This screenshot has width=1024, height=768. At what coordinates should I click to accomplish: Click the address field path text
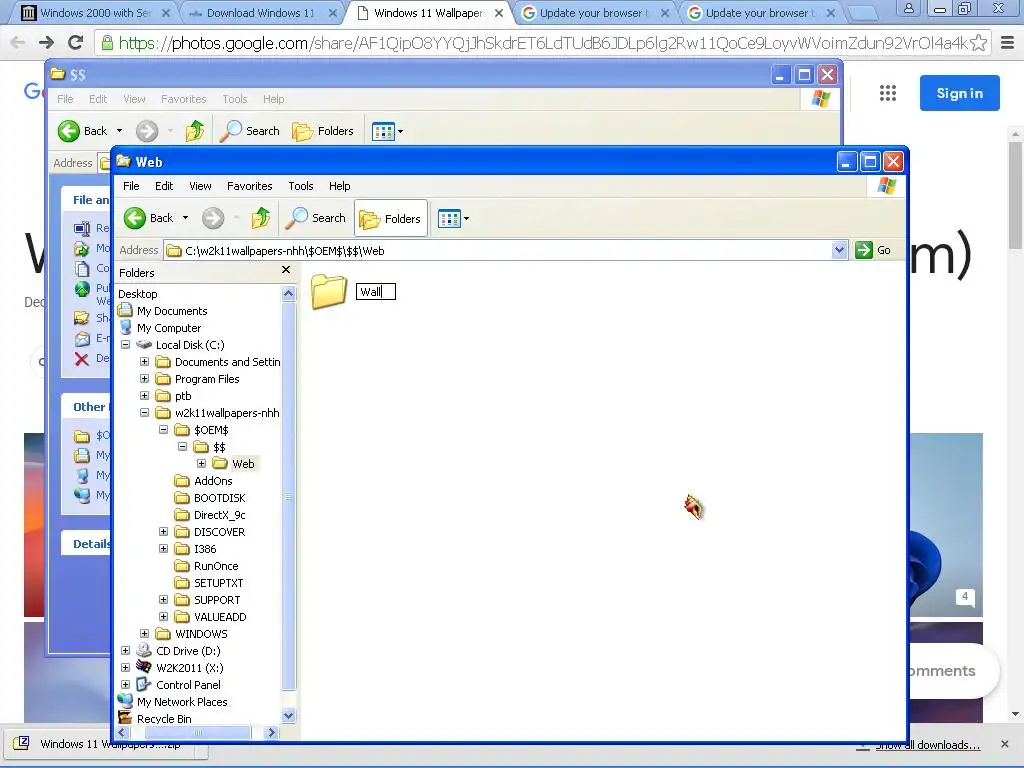285,251
